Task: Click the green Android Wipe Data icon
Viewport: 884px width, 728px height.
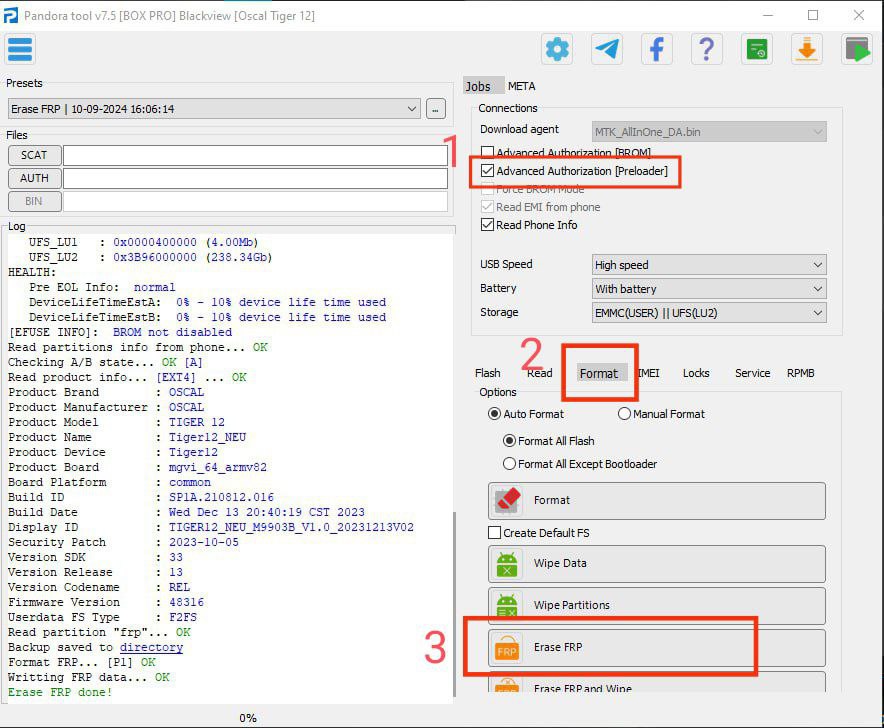Action: click(x=507, y=563)
